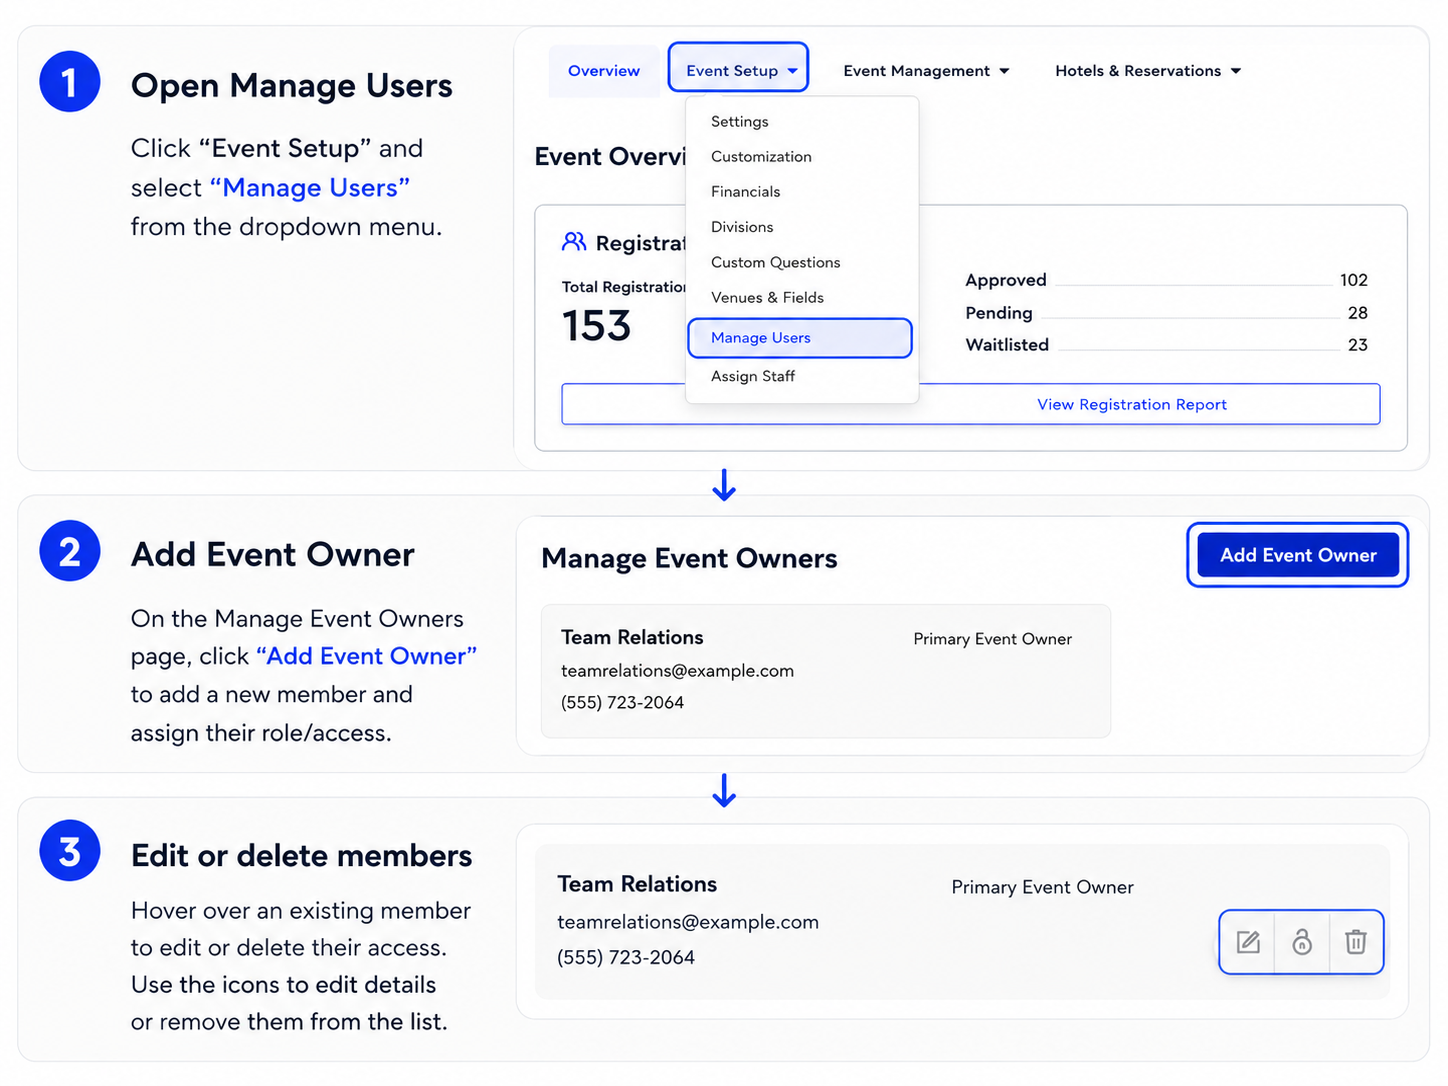This screenshot has width=1448, height=1086.
Task: Click the email in the step 2 owner card
Action: click(x=677, y=671)
